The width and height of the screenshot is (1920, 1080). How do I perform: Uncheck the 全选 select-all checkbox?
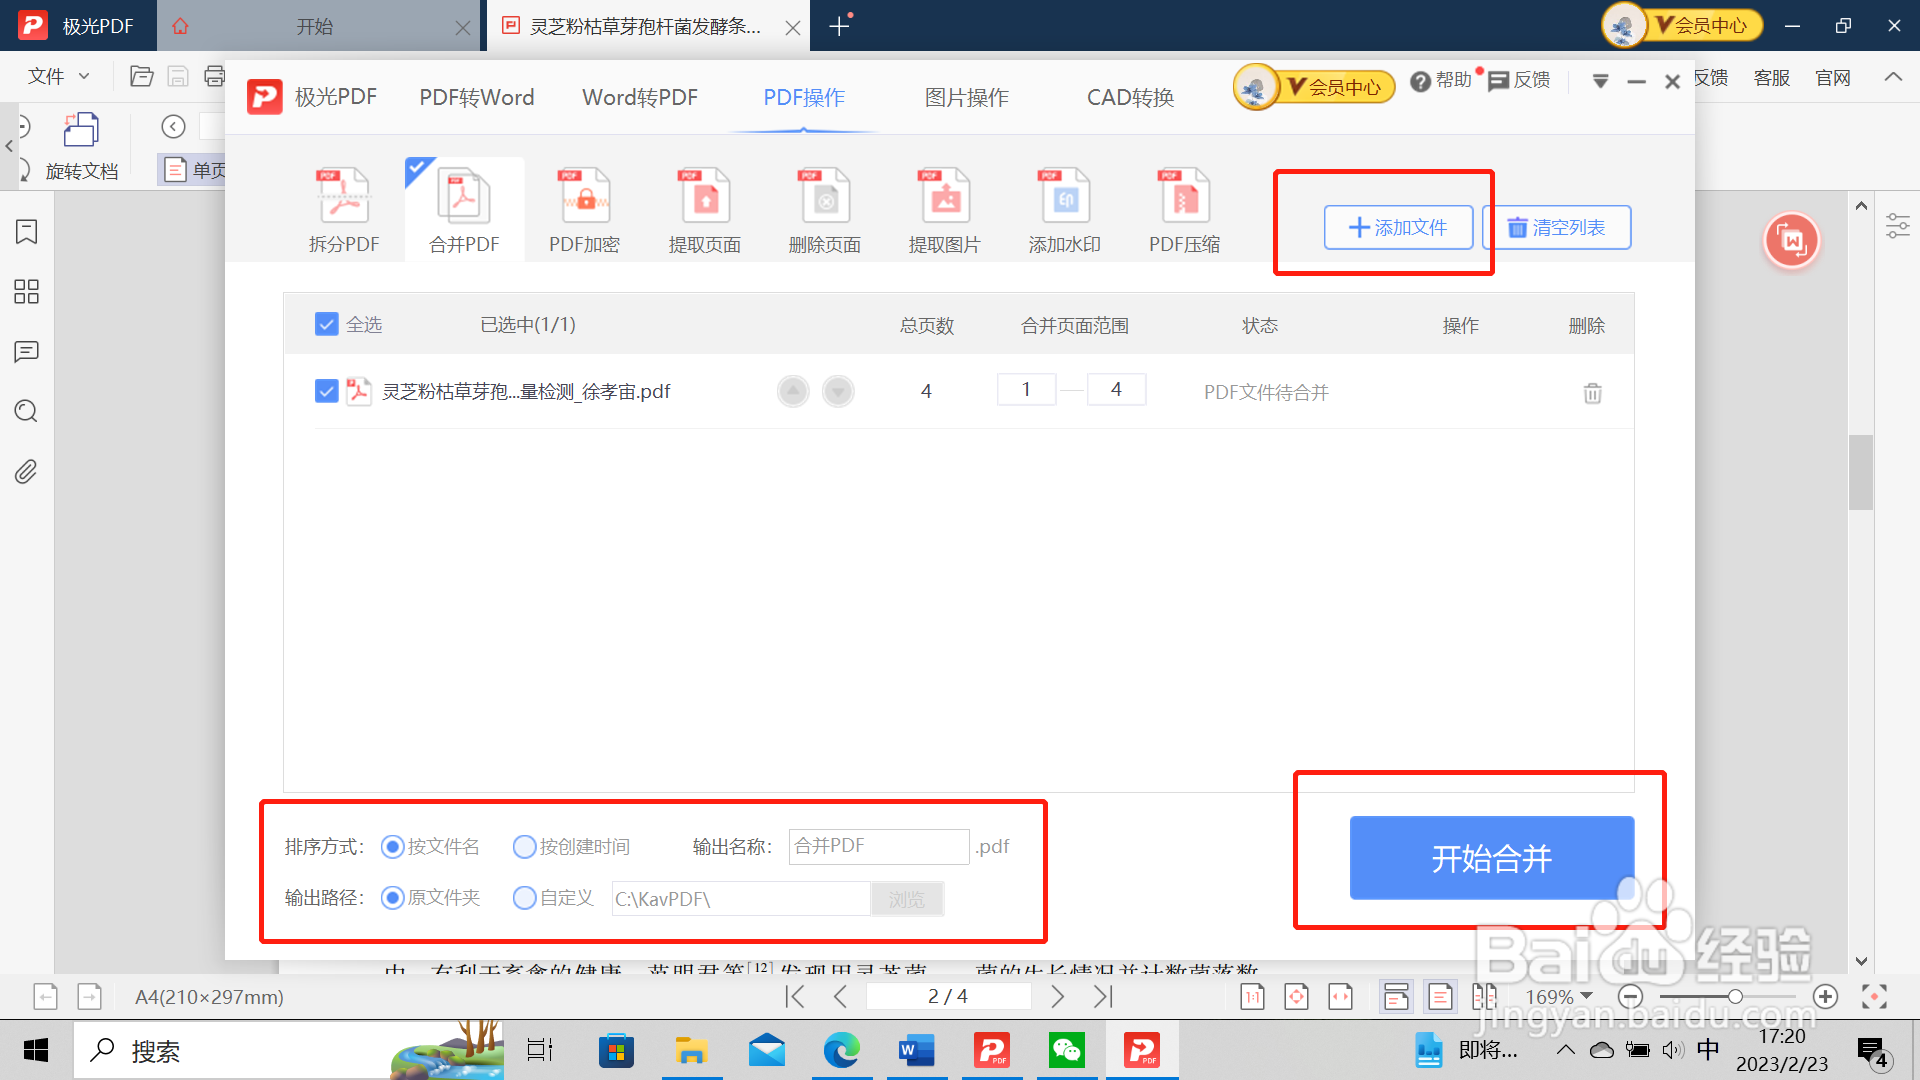tap(326, 324)
